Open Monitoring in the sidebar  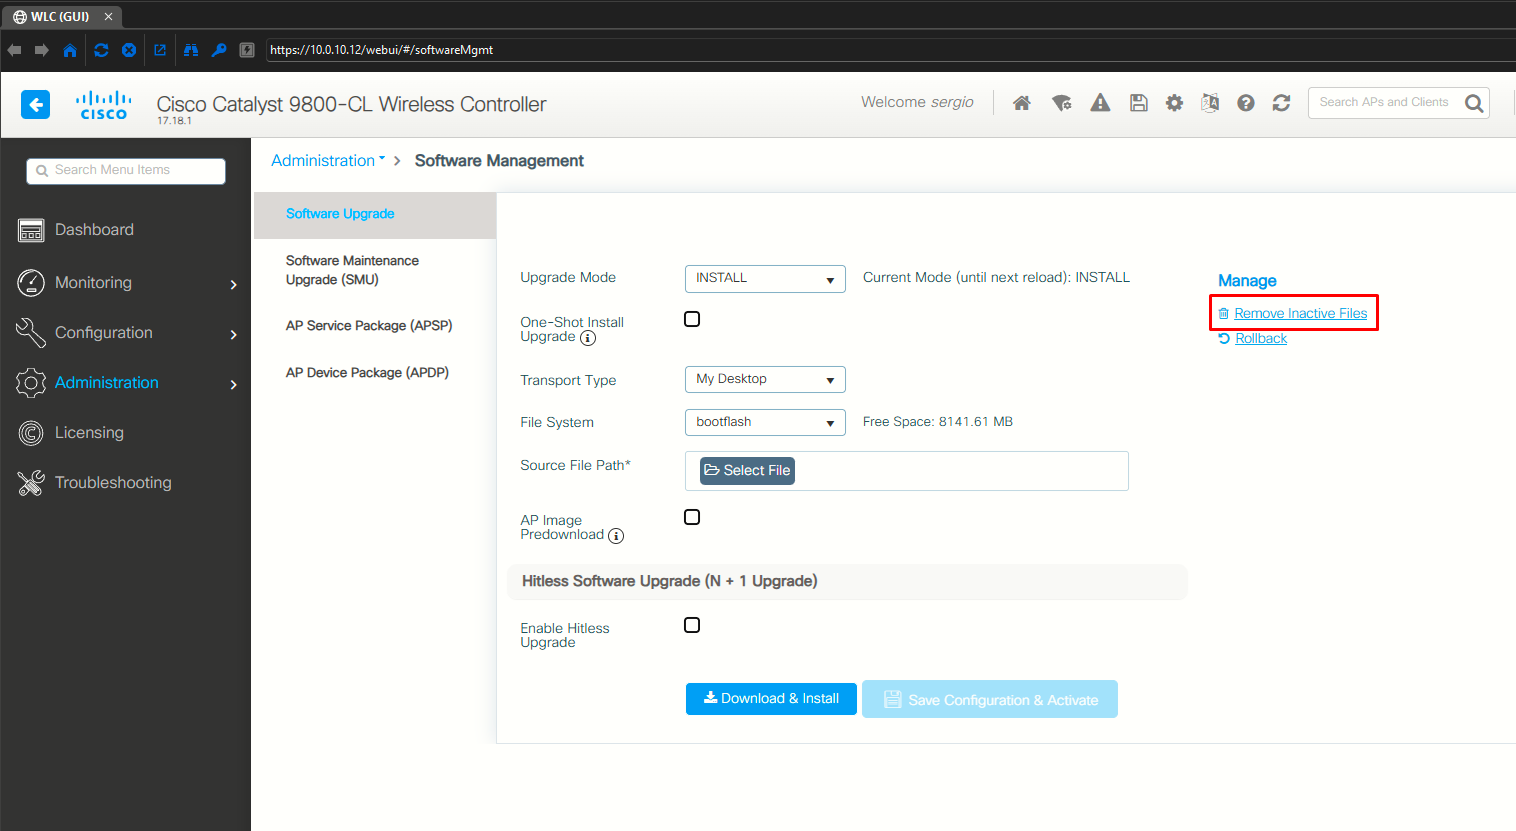pos(93,283)
